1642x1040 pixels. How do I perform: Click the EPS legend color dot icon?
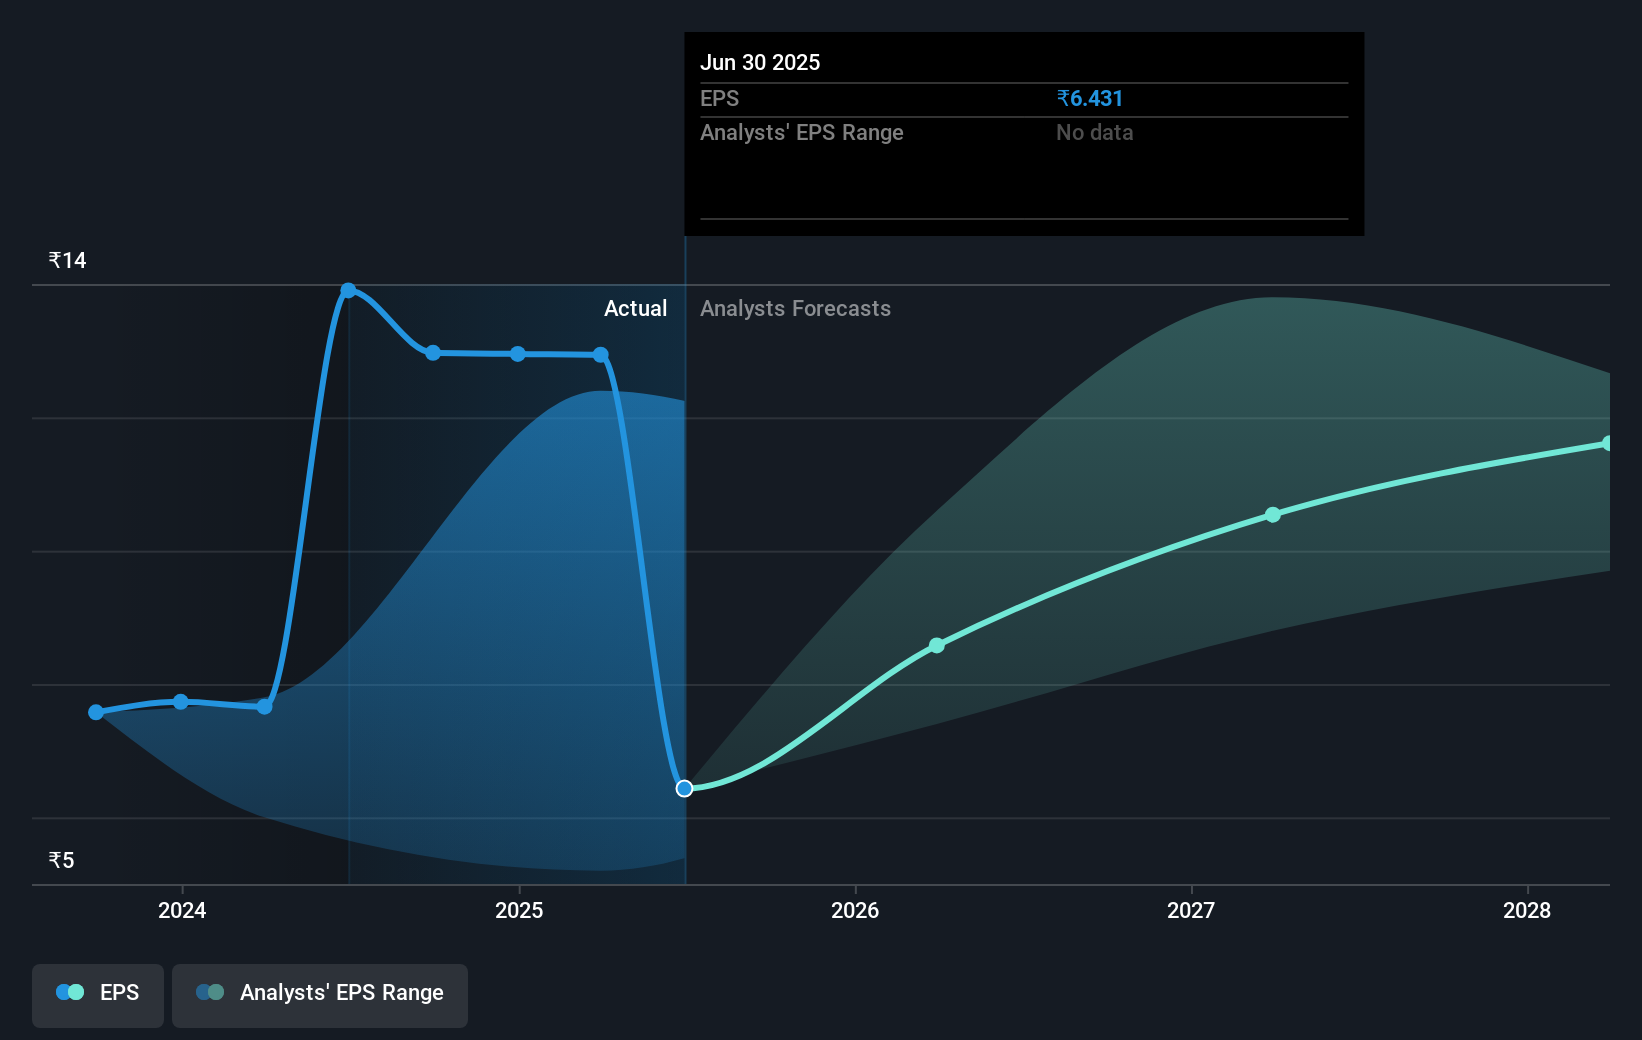coord(68,992)
